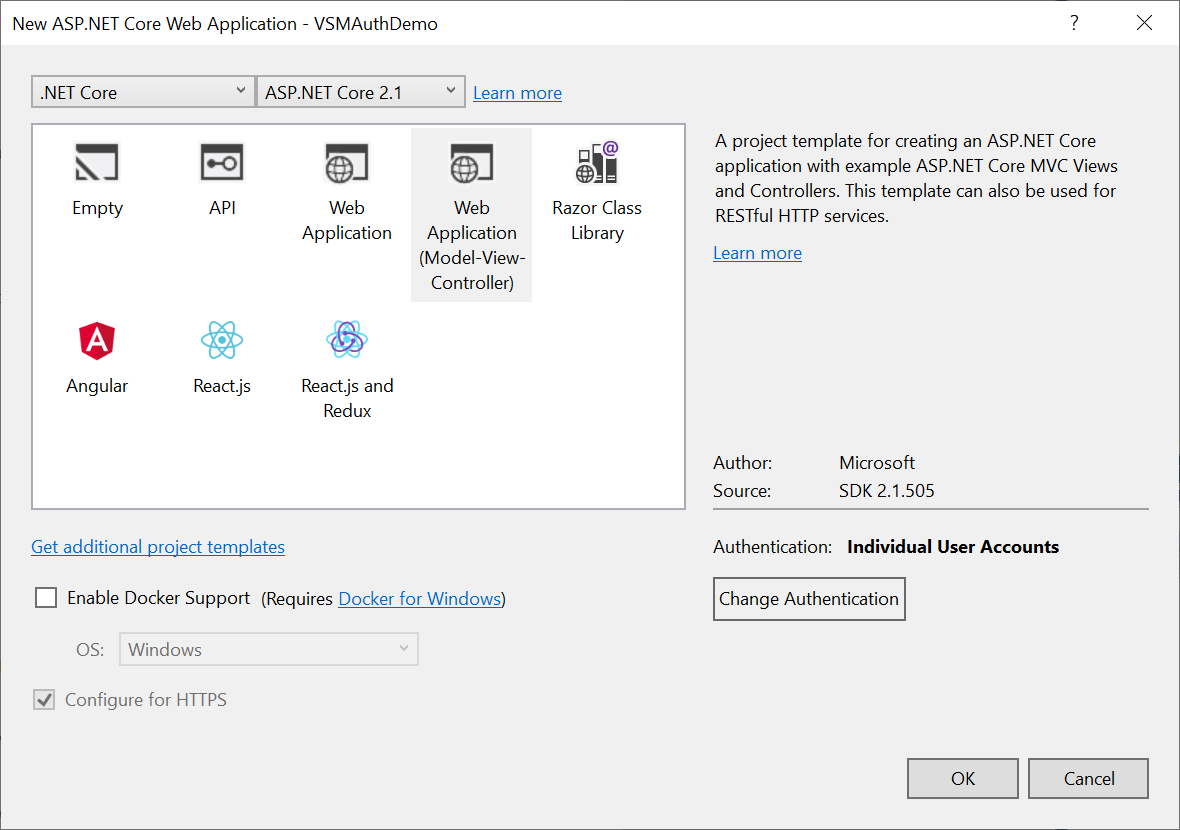Image resolution: width=1180 pixels, height=830 pixels.
Task: Click the Docker for Windows link
Action: pyautogui.click(x=420, y=599)
